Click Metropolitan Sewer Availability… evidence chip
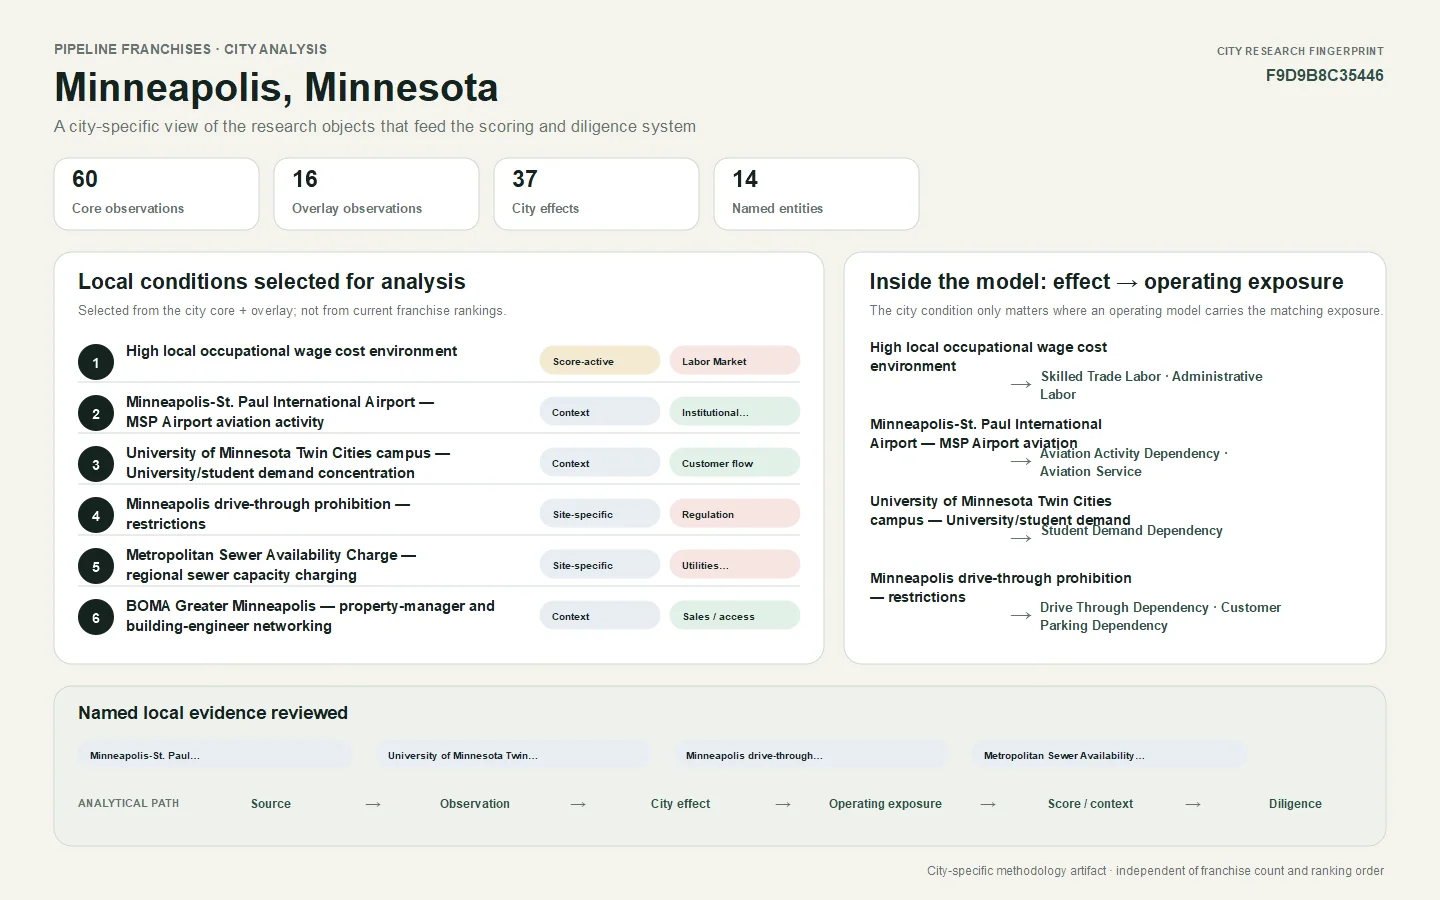This screenshot has width=1440, height=900. coord(1109,755)
